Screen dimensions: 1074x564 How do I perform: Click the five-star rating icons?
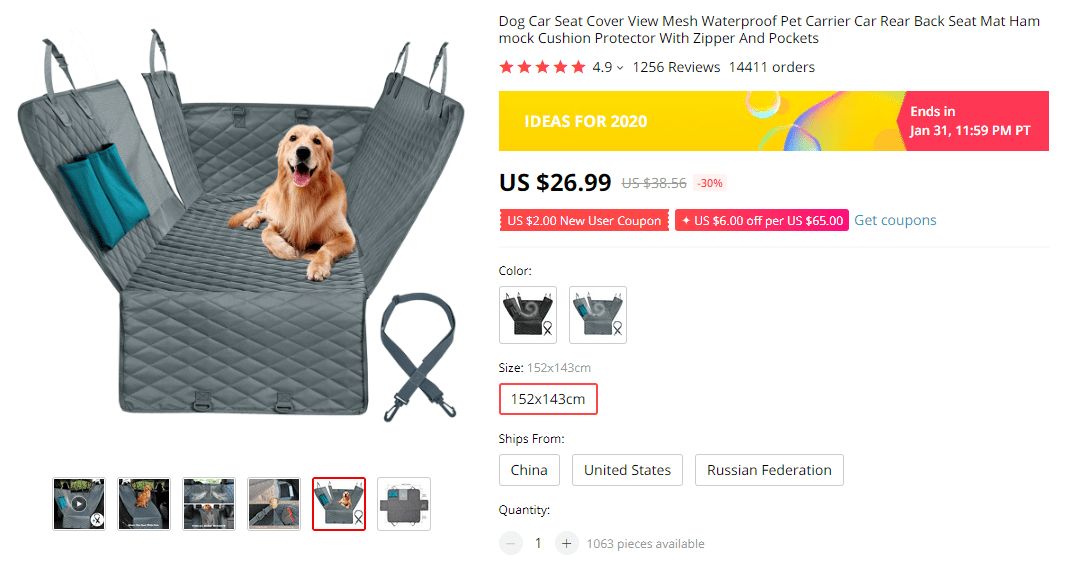point(542,67)
